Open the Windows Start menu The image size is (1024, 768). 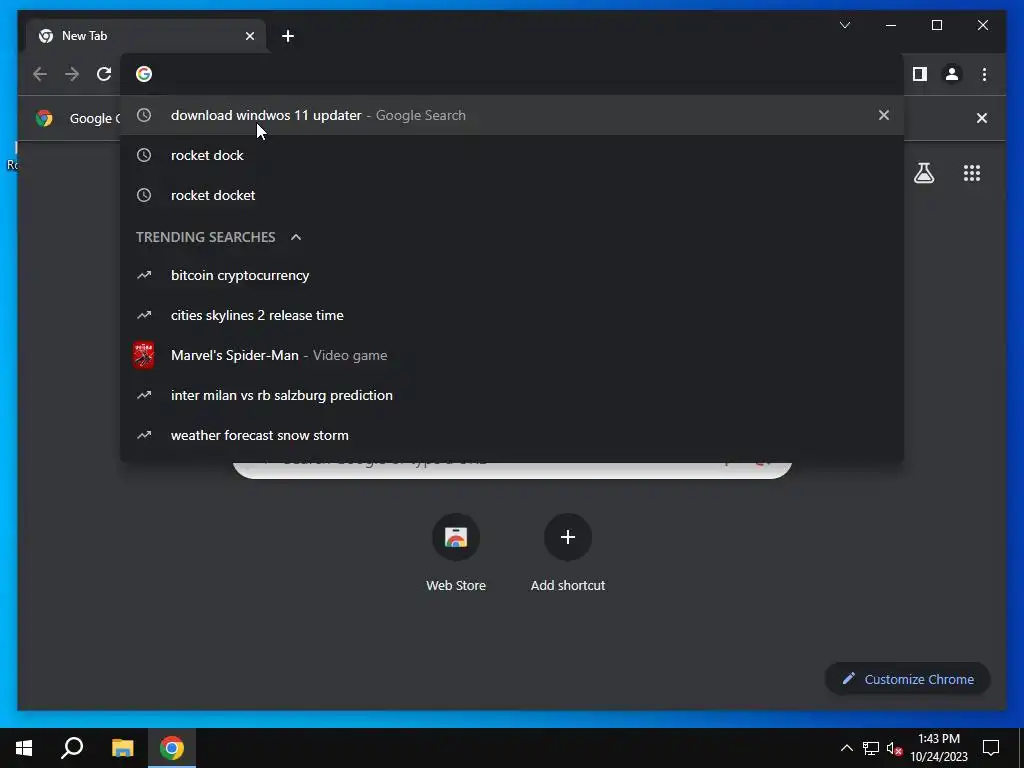[x=24, y=748]
